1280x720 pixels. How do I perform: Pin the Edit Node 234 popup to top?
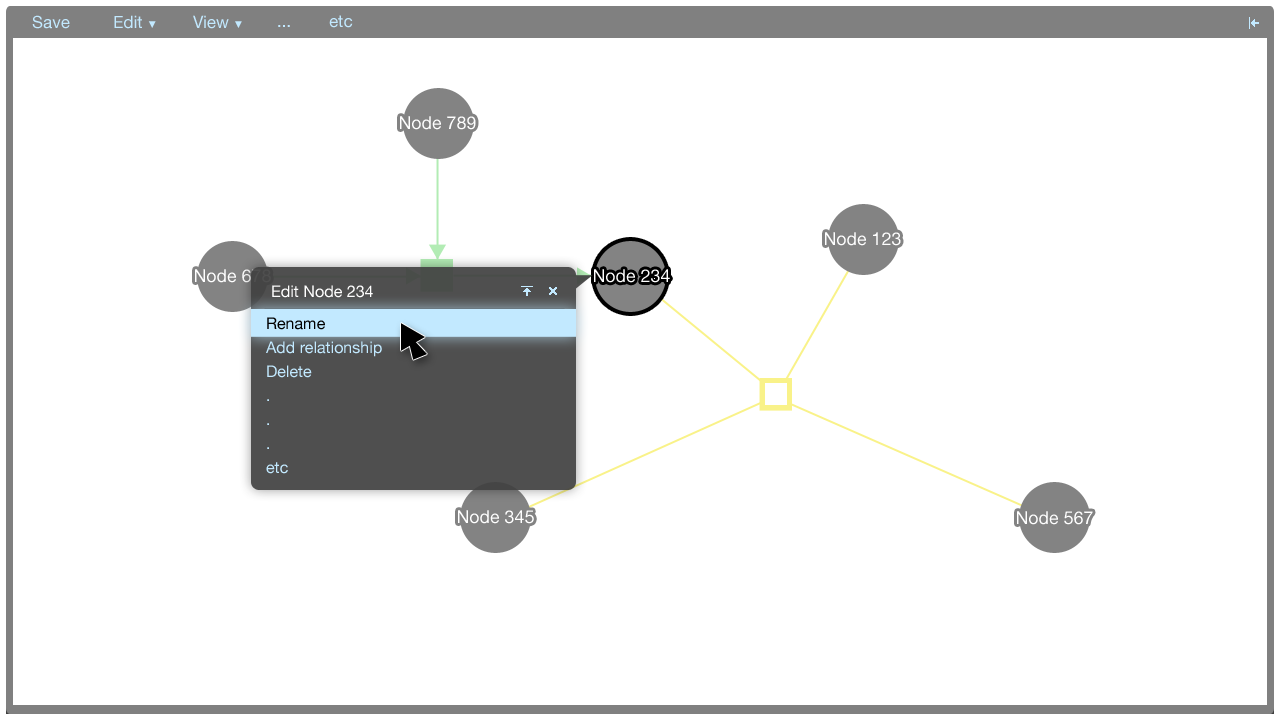click(x=527, y=291)
